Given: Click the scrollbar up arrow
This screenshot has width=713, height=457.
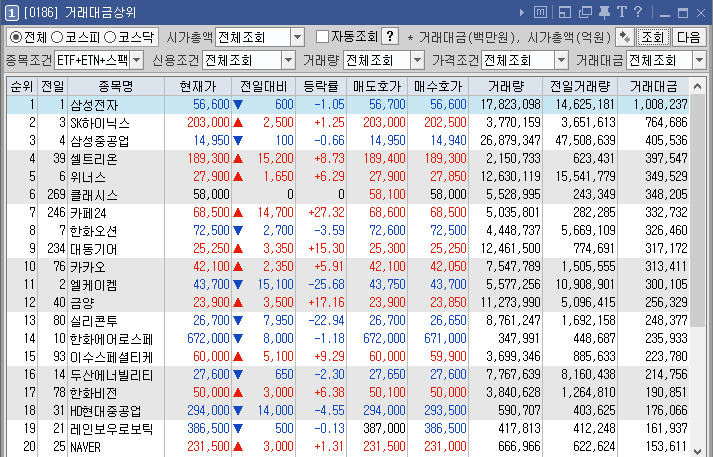Looking at the screenshot, I should [x=697, y=86].
